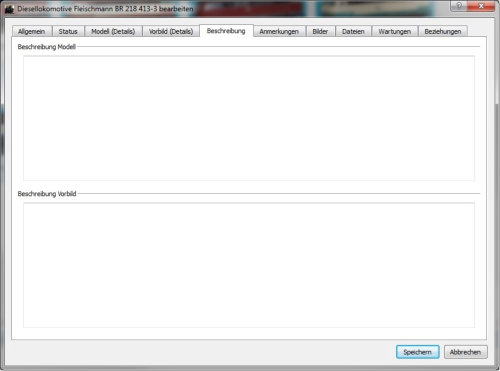Open the Anmerkungen tab
This screenshot has height=371, width=500.
click(279, 31)
